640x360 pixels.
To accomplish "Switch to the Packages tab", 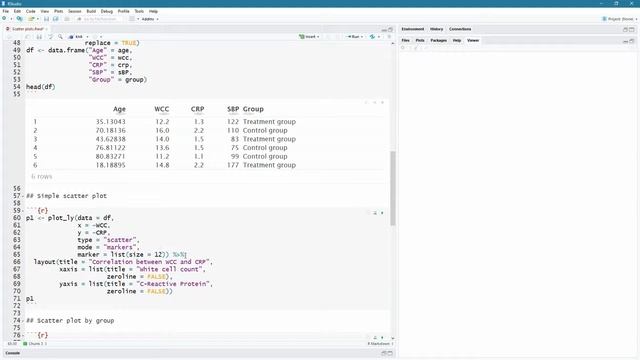I will 438,40.
